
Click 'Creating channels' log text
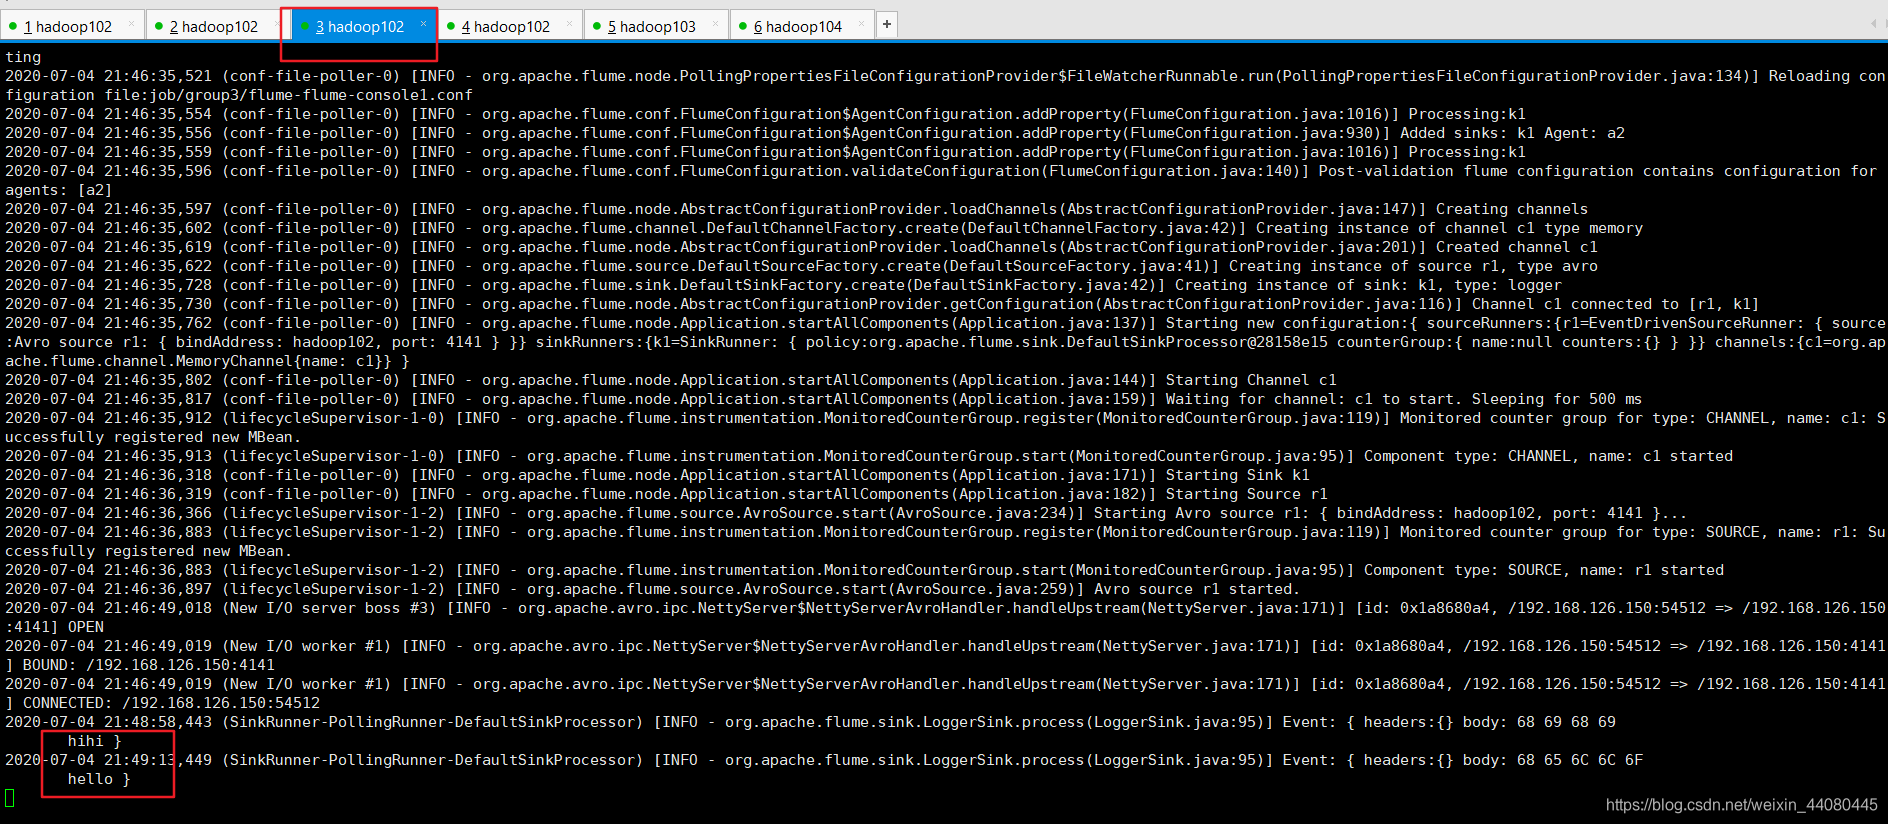tap(1512, 209)
